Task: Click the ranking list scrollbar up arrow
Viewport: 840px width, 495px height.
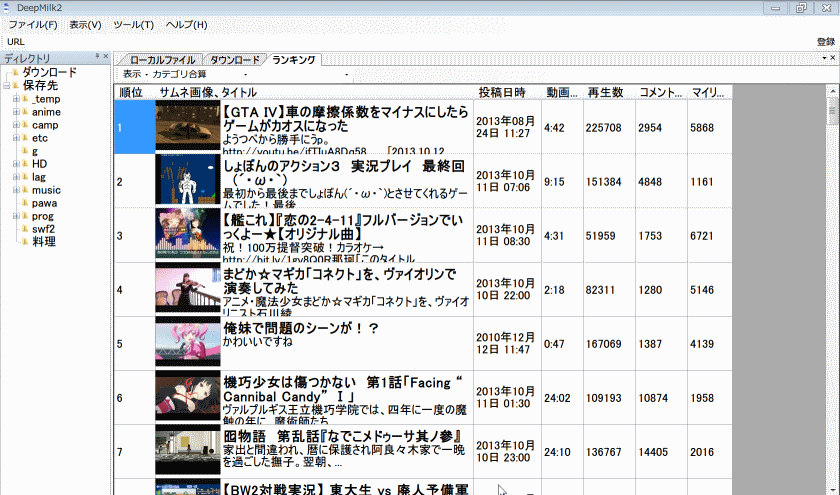Action: 832,91
